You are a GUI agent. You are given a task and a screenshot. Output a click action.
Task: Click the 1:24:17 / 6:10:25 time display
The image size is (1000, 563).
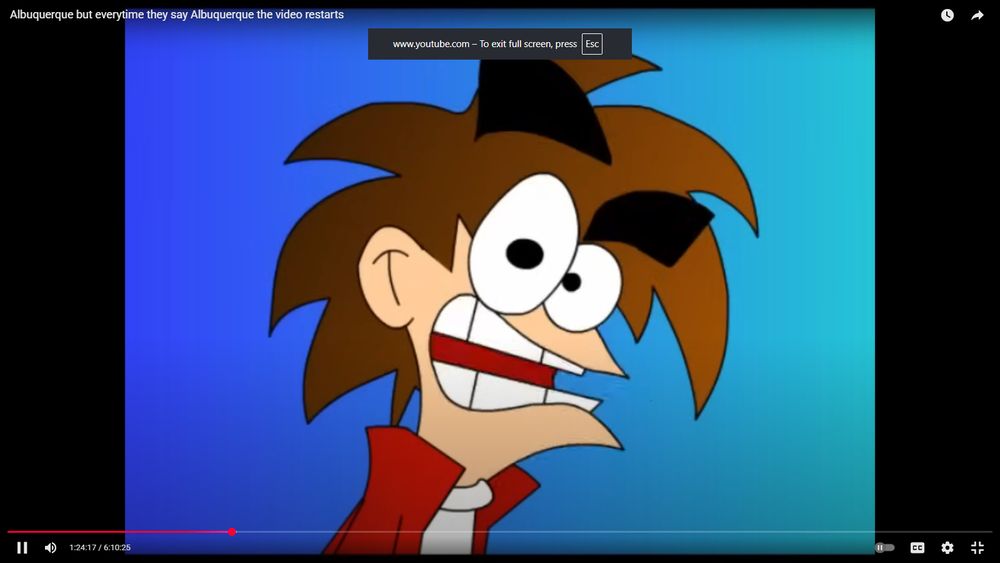point(100,548)
